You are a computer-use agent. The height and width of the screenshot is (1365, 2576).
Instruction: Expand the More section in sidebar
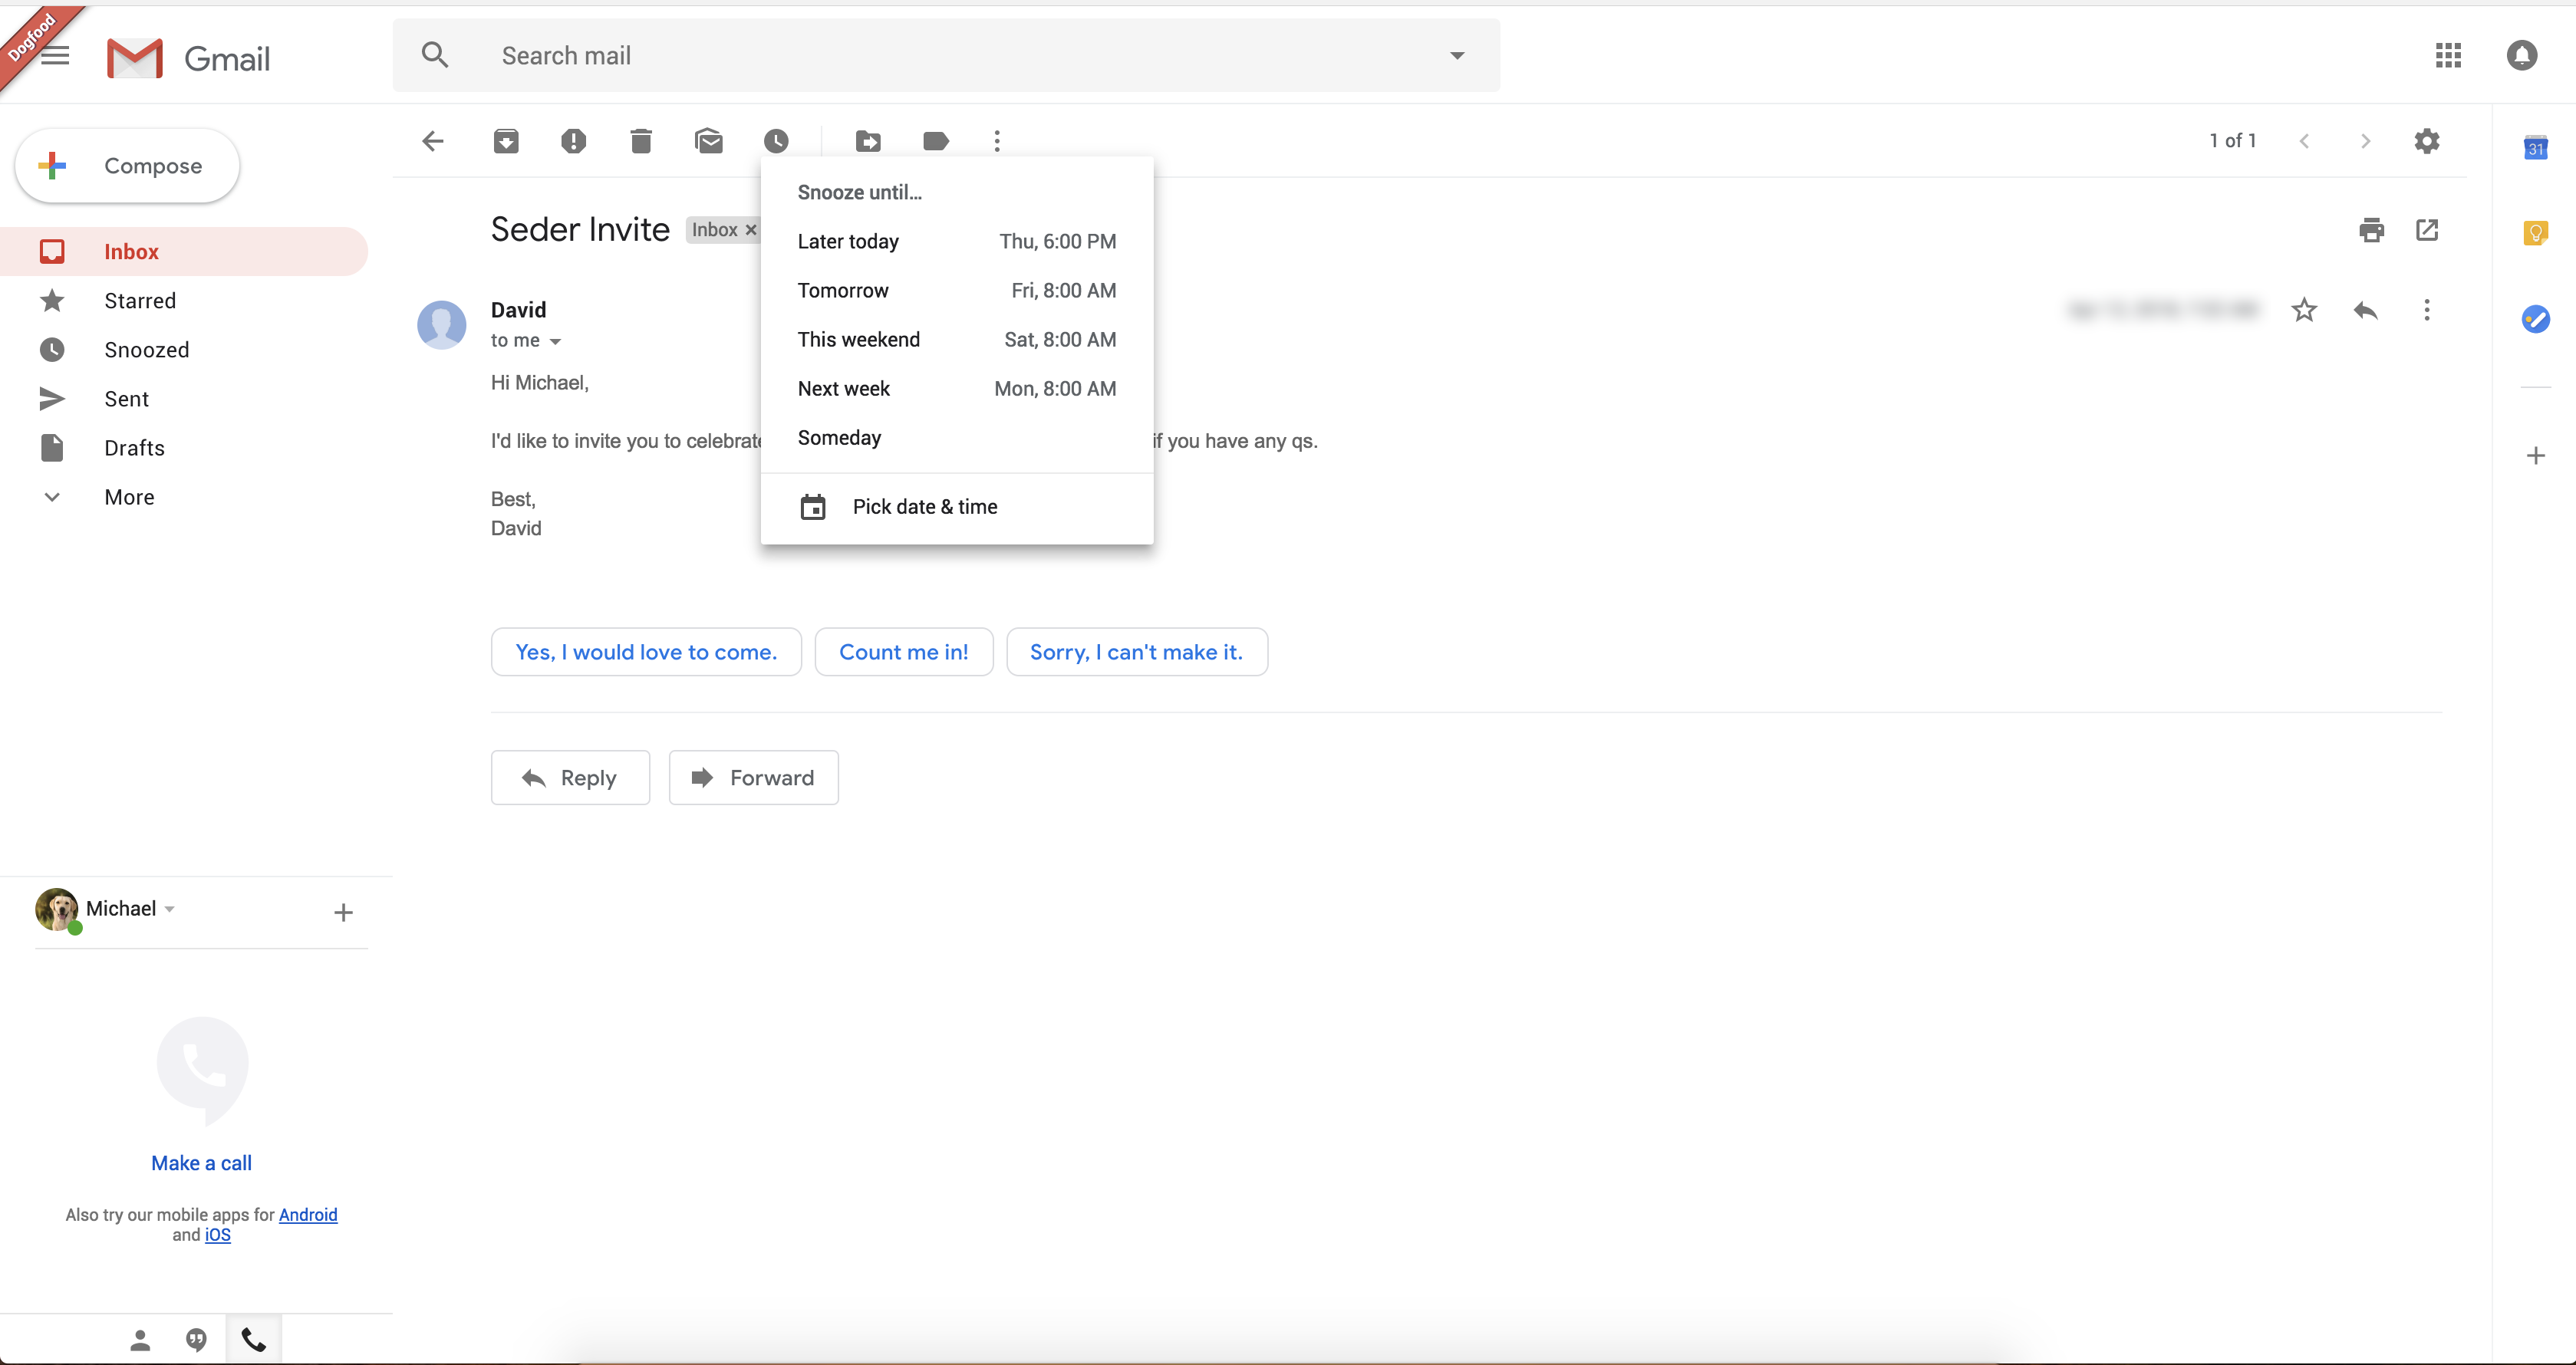[130, 496]
